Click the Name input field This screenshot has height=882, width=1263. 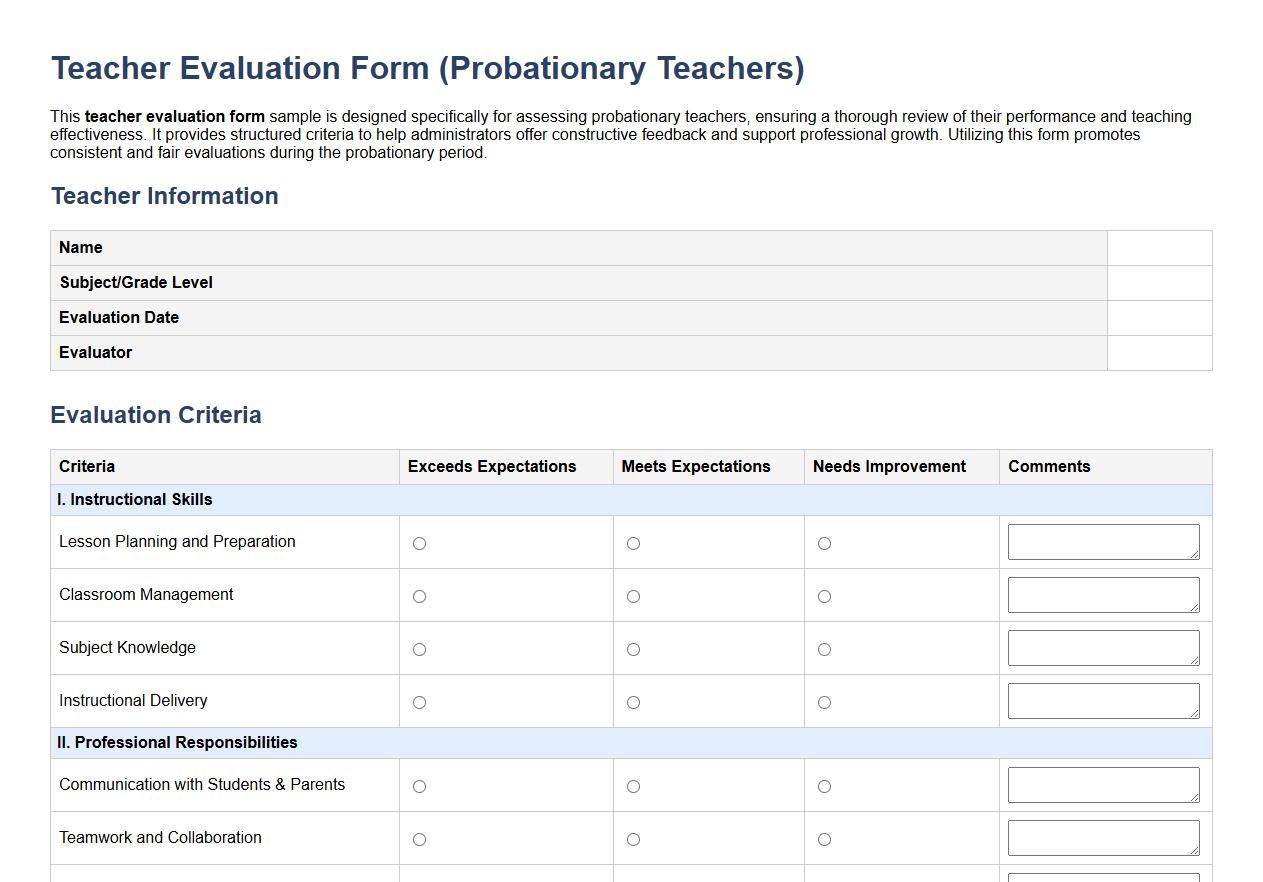tap(1158, 248)
